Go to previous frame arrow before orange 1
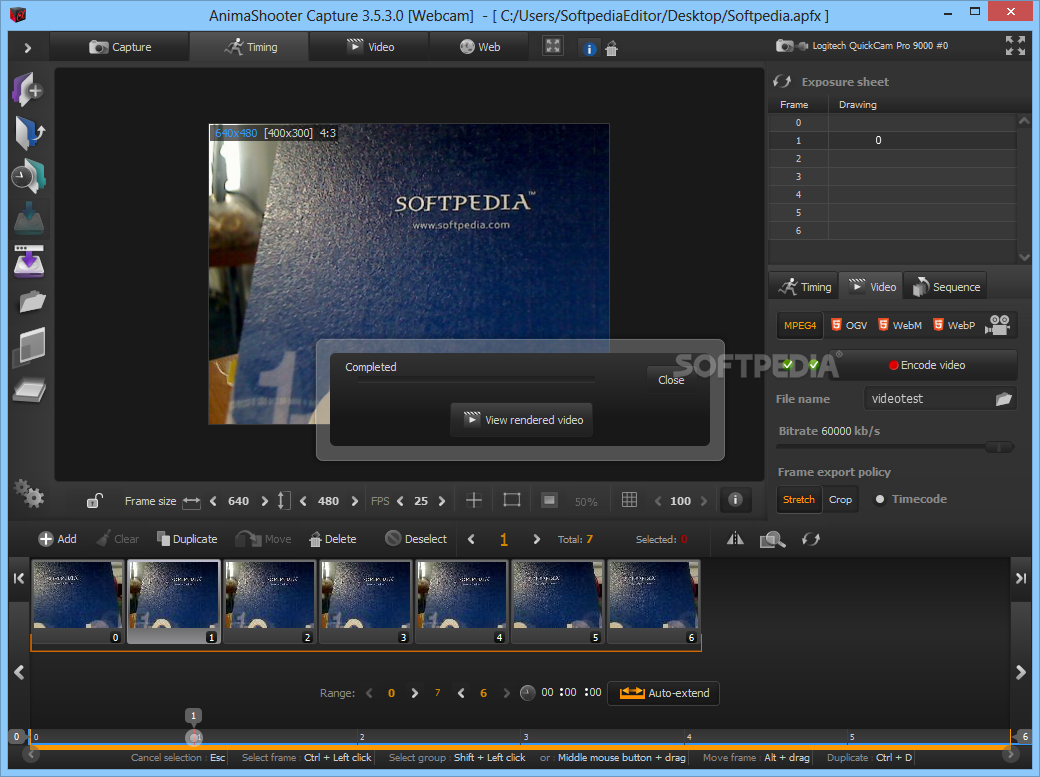 point(472,539)
